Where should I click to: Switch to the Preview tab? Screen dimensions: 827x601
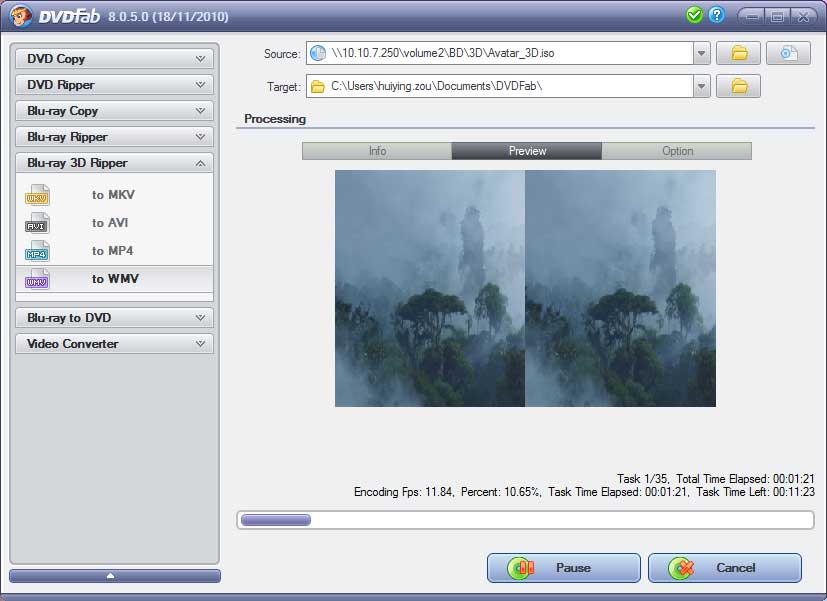tap(527, 151)
